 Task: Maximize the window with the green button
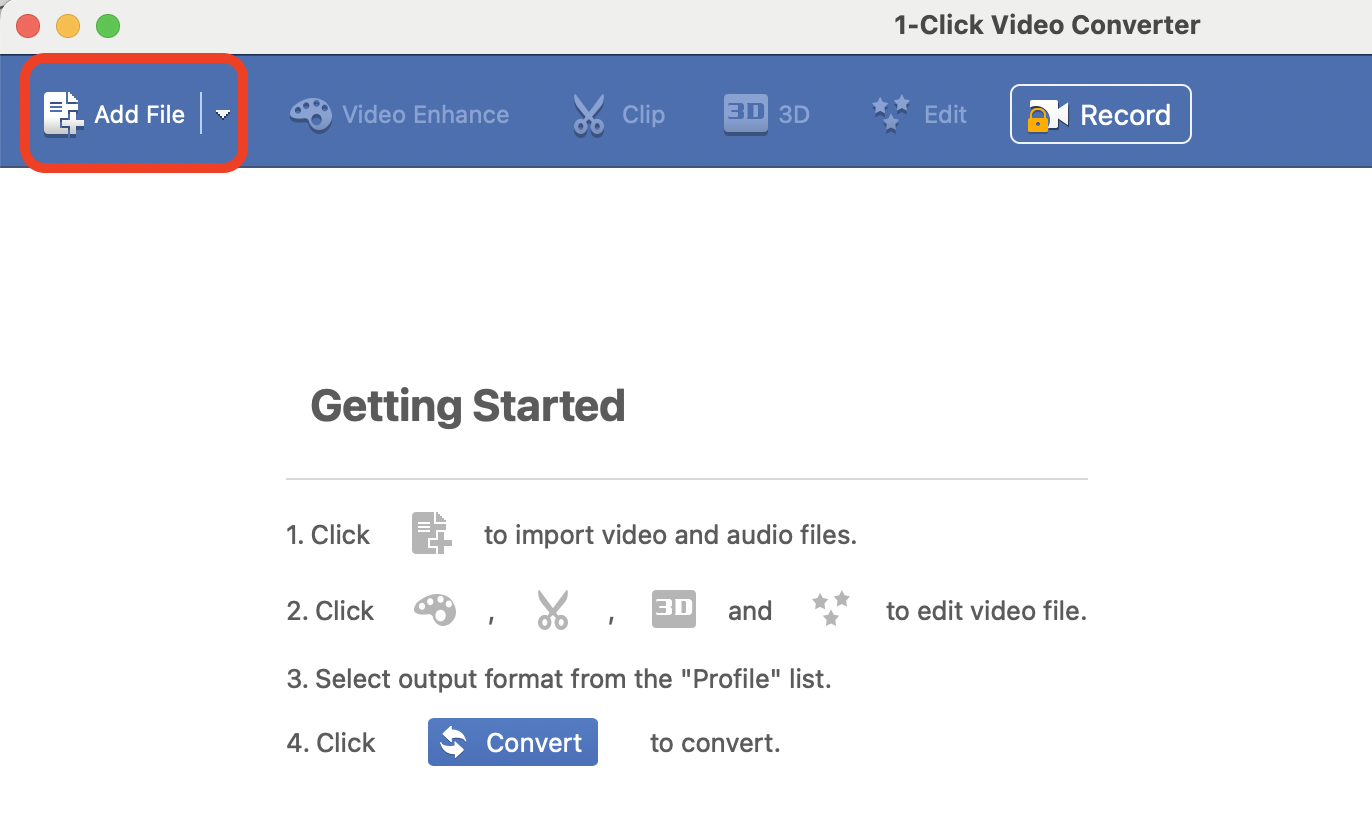tap(107, 26)
